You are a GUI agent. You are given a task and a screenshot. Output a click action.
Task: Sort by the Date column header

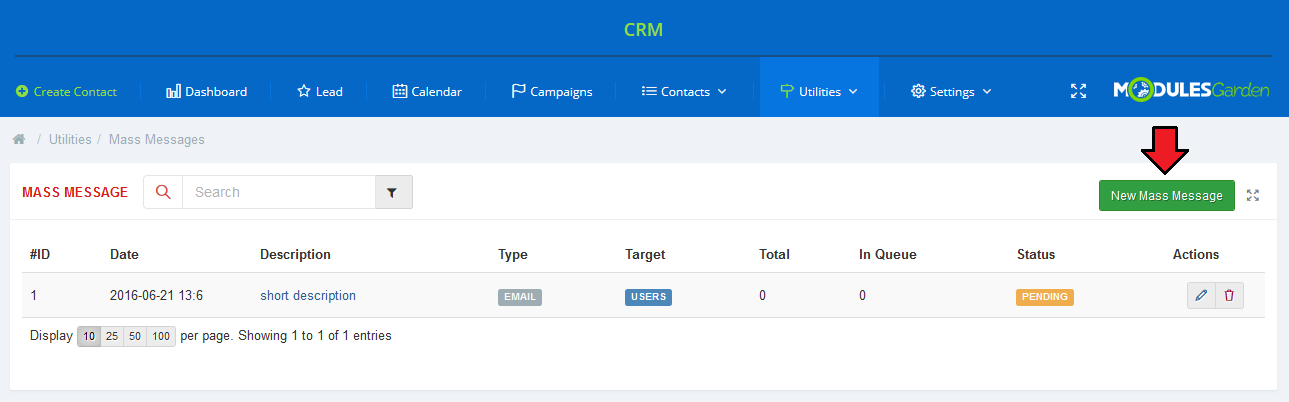[x=124, y=255]
